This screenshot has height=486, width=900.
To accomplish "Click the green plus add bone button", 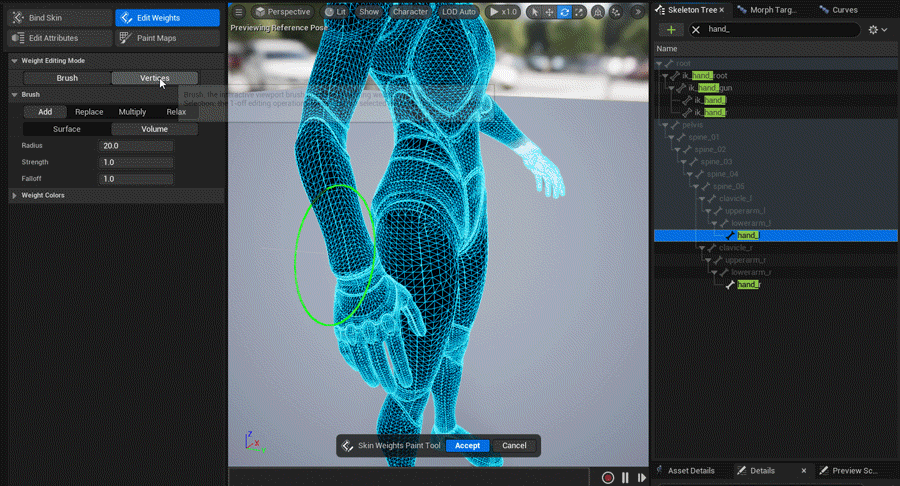I will click(671, 29).
